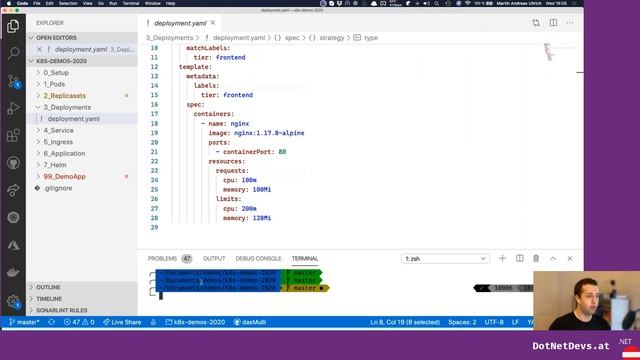Screen dimensions: 640x360
Task: Open the terminal shell selector dropdown
Action: 445,258
